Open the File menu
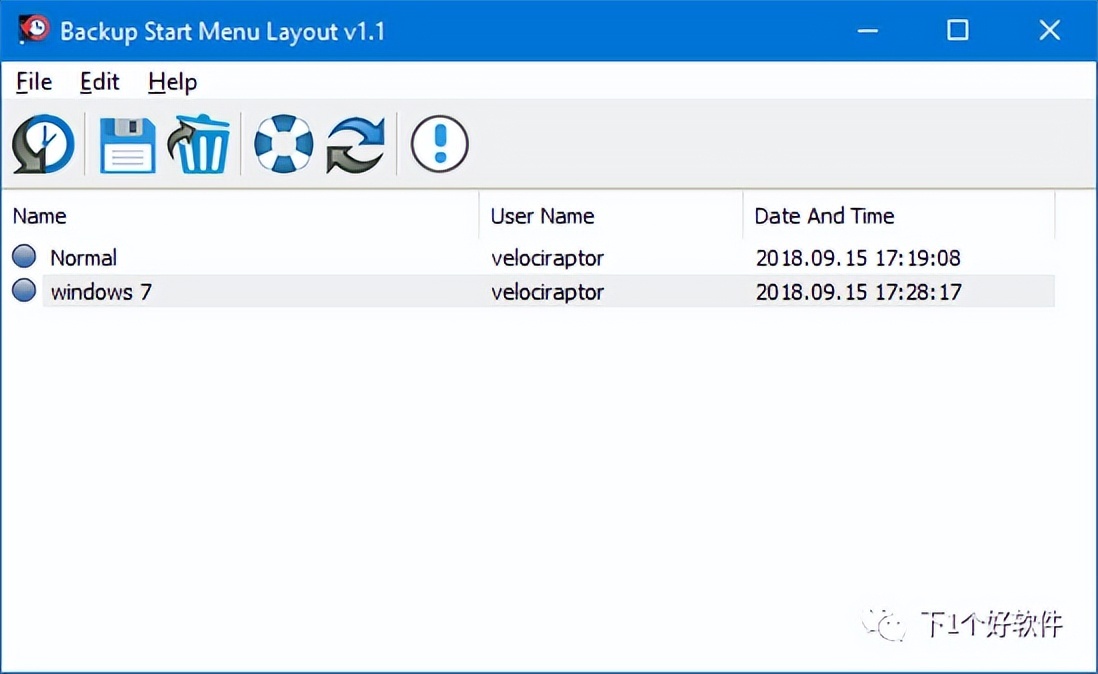The width and height of the screenshot is (1098, 674). [x=34, y=82]
